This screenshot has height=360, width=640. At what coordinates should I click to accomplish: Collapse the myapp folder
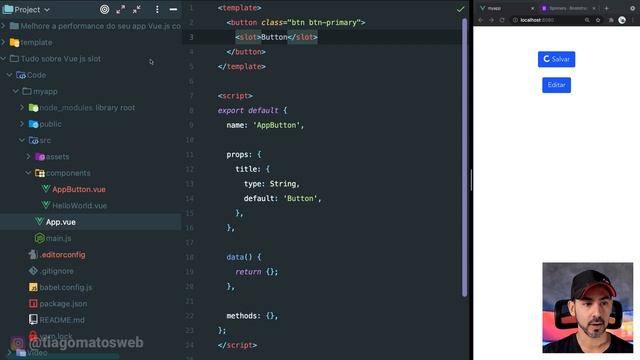(16, 91)
